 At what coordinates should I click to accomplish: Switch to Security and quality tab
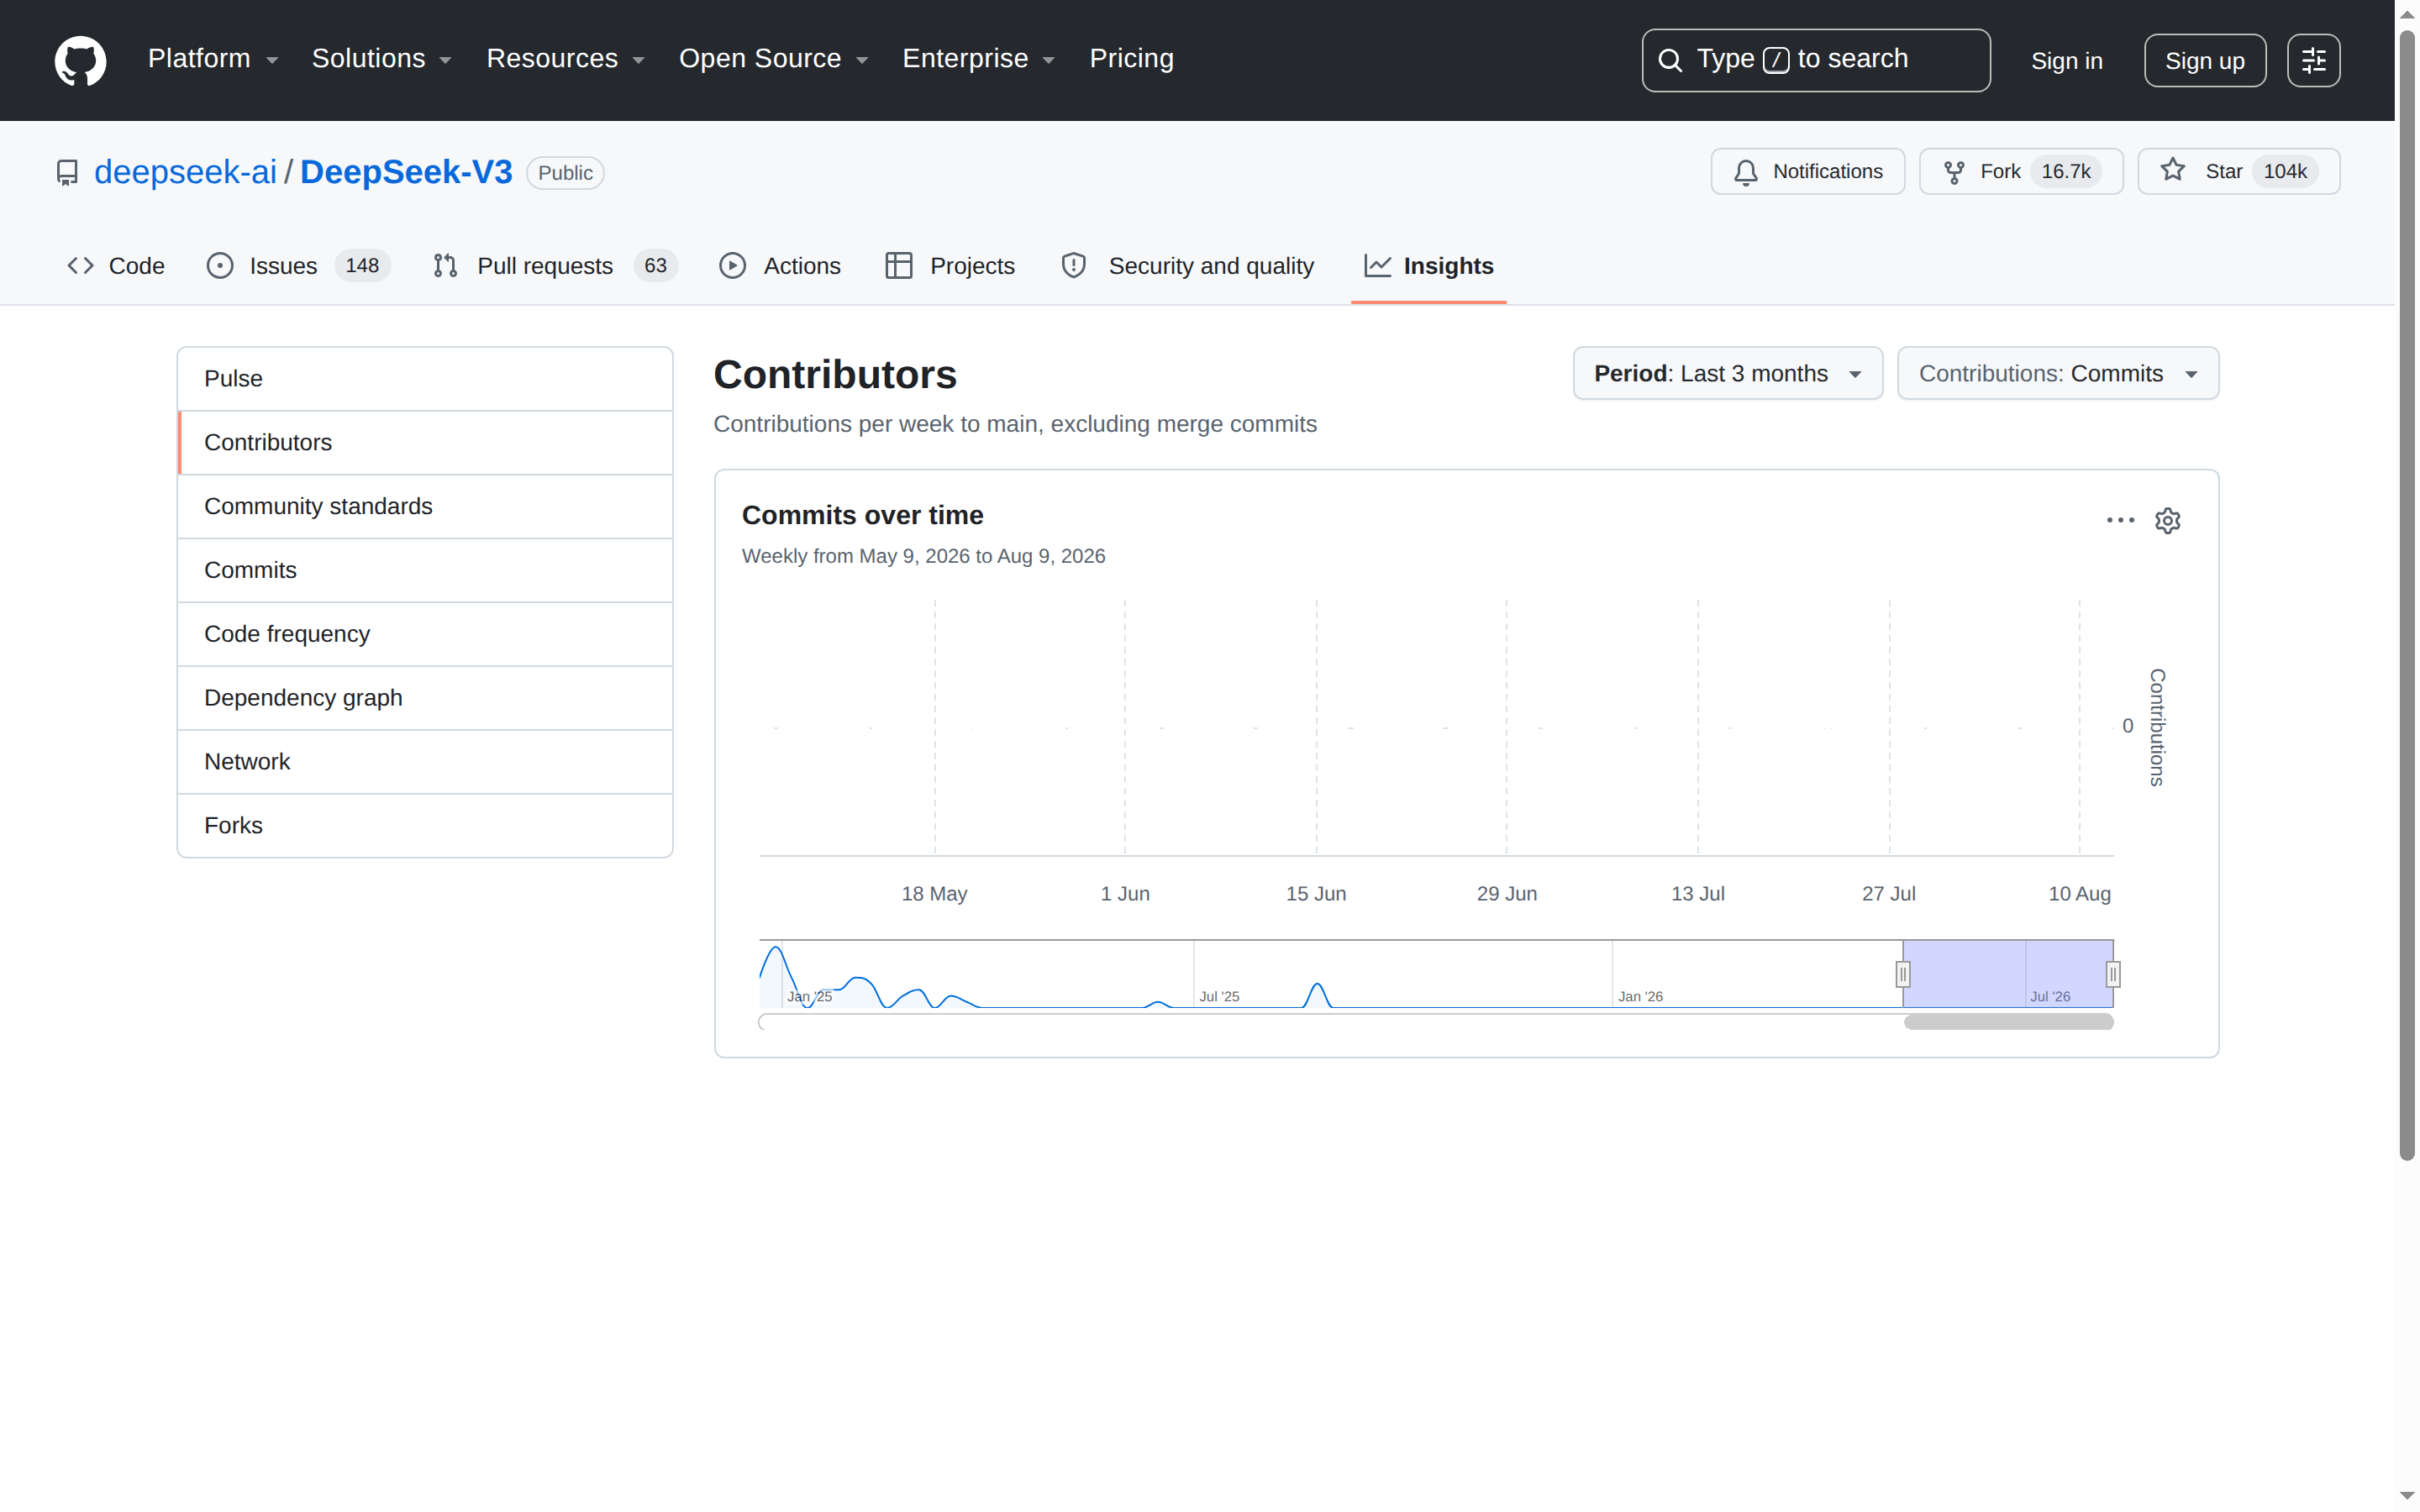click(x=1188, y=266)
